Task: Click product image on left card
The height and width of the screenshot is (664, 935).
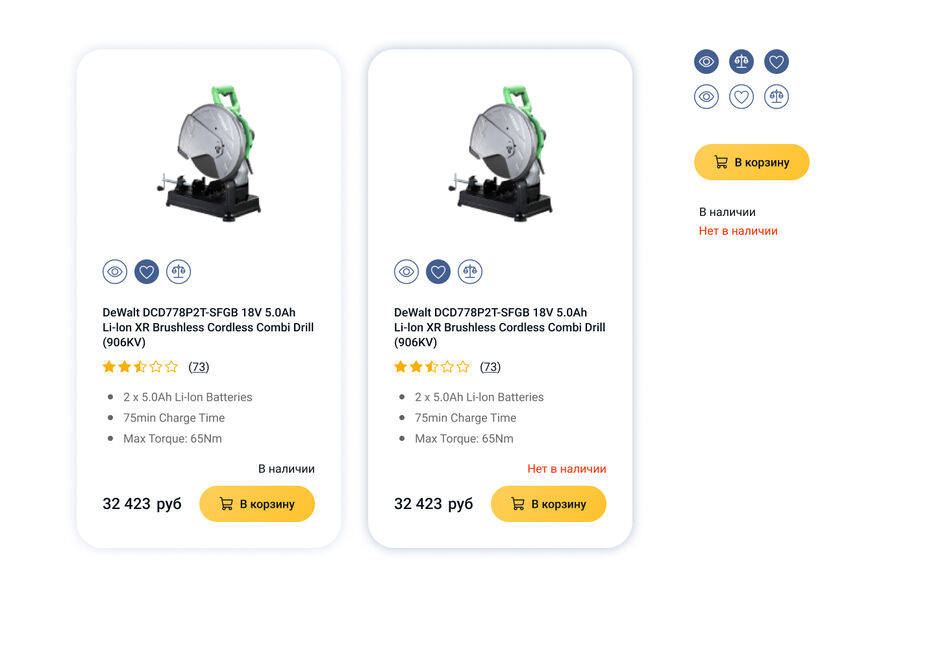Action: [x=209, y=153]
